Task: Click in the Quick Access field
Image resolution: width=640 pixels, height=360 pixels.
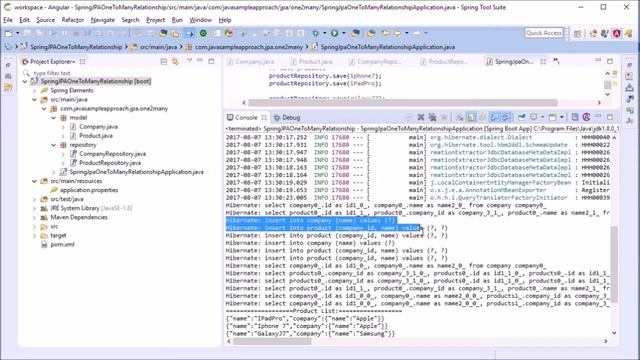Action: [544, 33]
